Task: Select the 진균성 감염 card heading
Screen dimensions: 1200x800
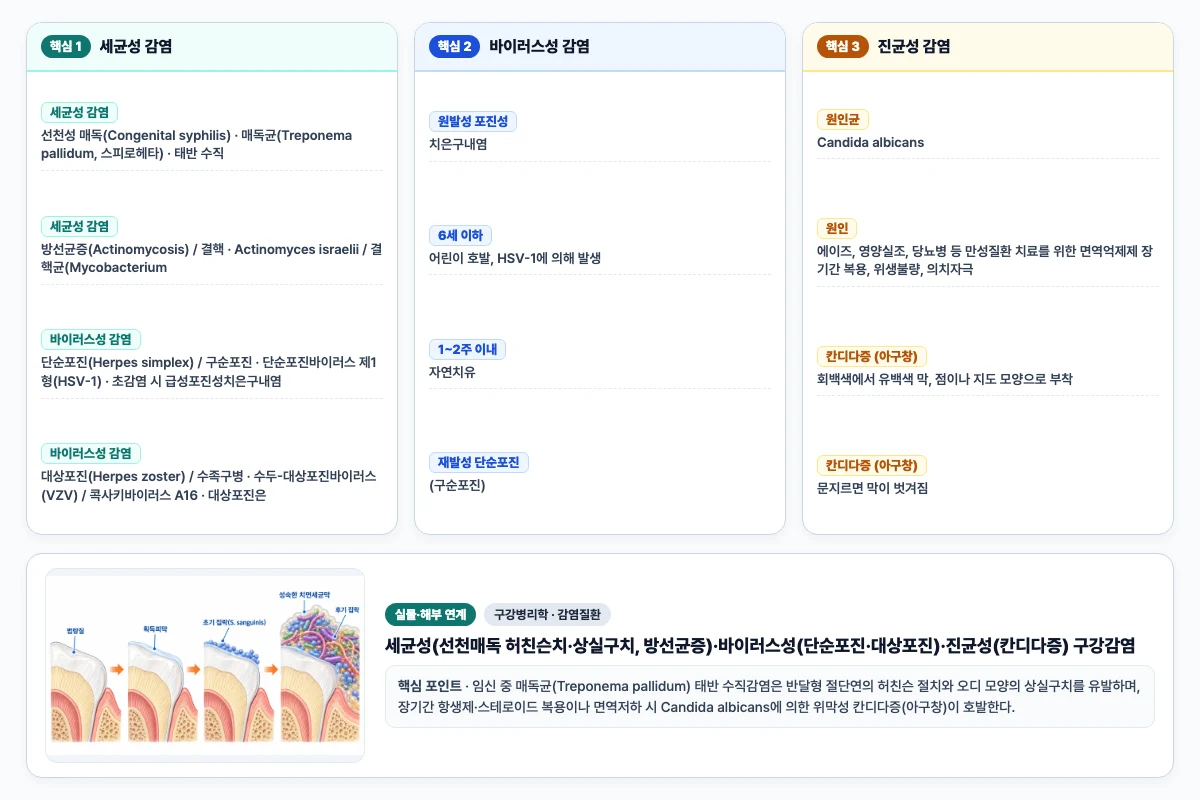Action: [x=913, y=46]
